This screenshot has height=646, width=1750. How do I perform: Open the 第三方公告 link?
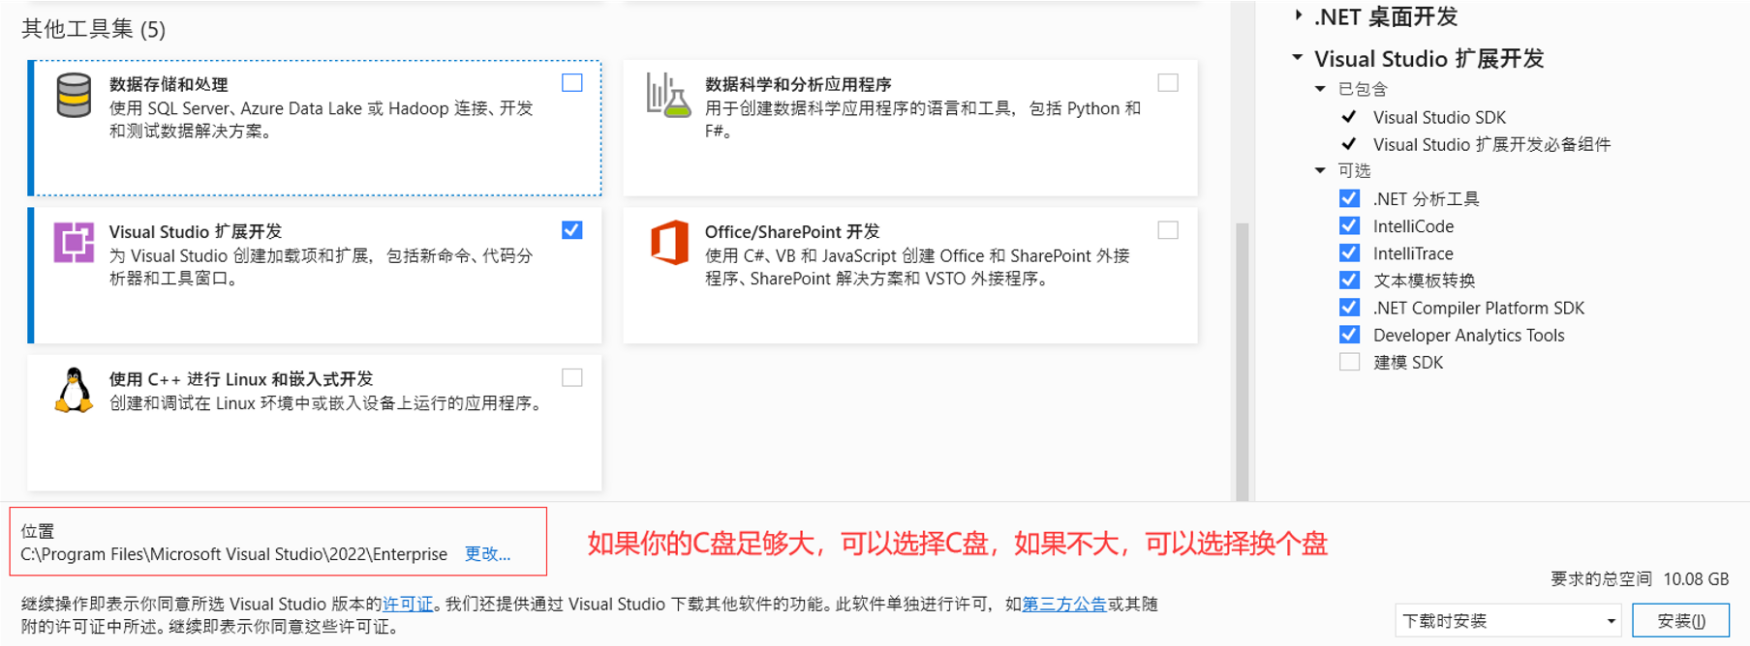(x=1064, y=604)
